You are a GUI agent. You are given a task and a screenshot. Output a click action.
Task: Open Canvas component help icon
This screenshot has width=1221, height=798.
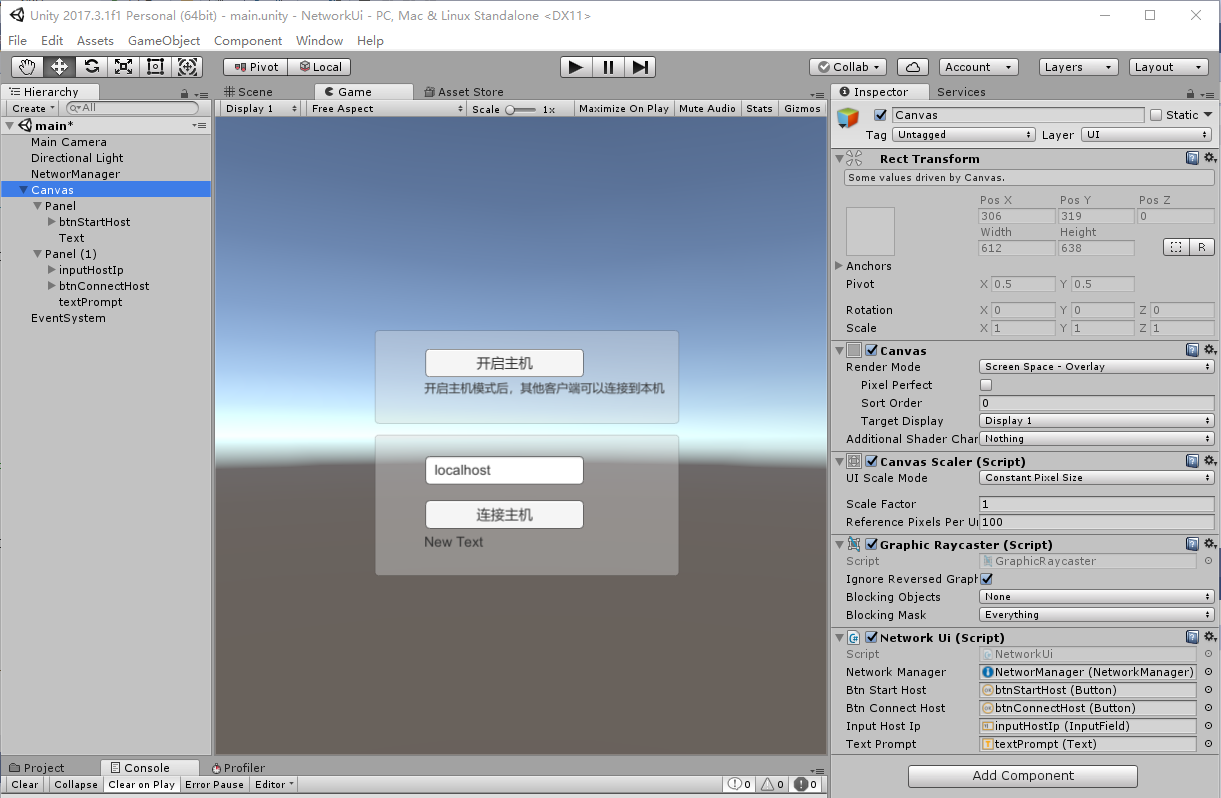pos(1192,350)
